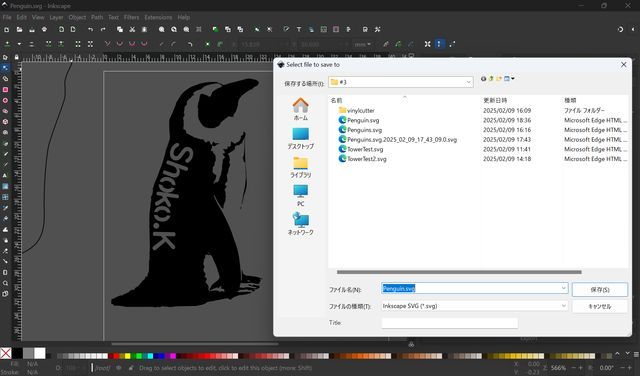This screenshot has width=640, height=376.
Task: Sort by the 更新日時 date column header
Action: click(495, 100)
